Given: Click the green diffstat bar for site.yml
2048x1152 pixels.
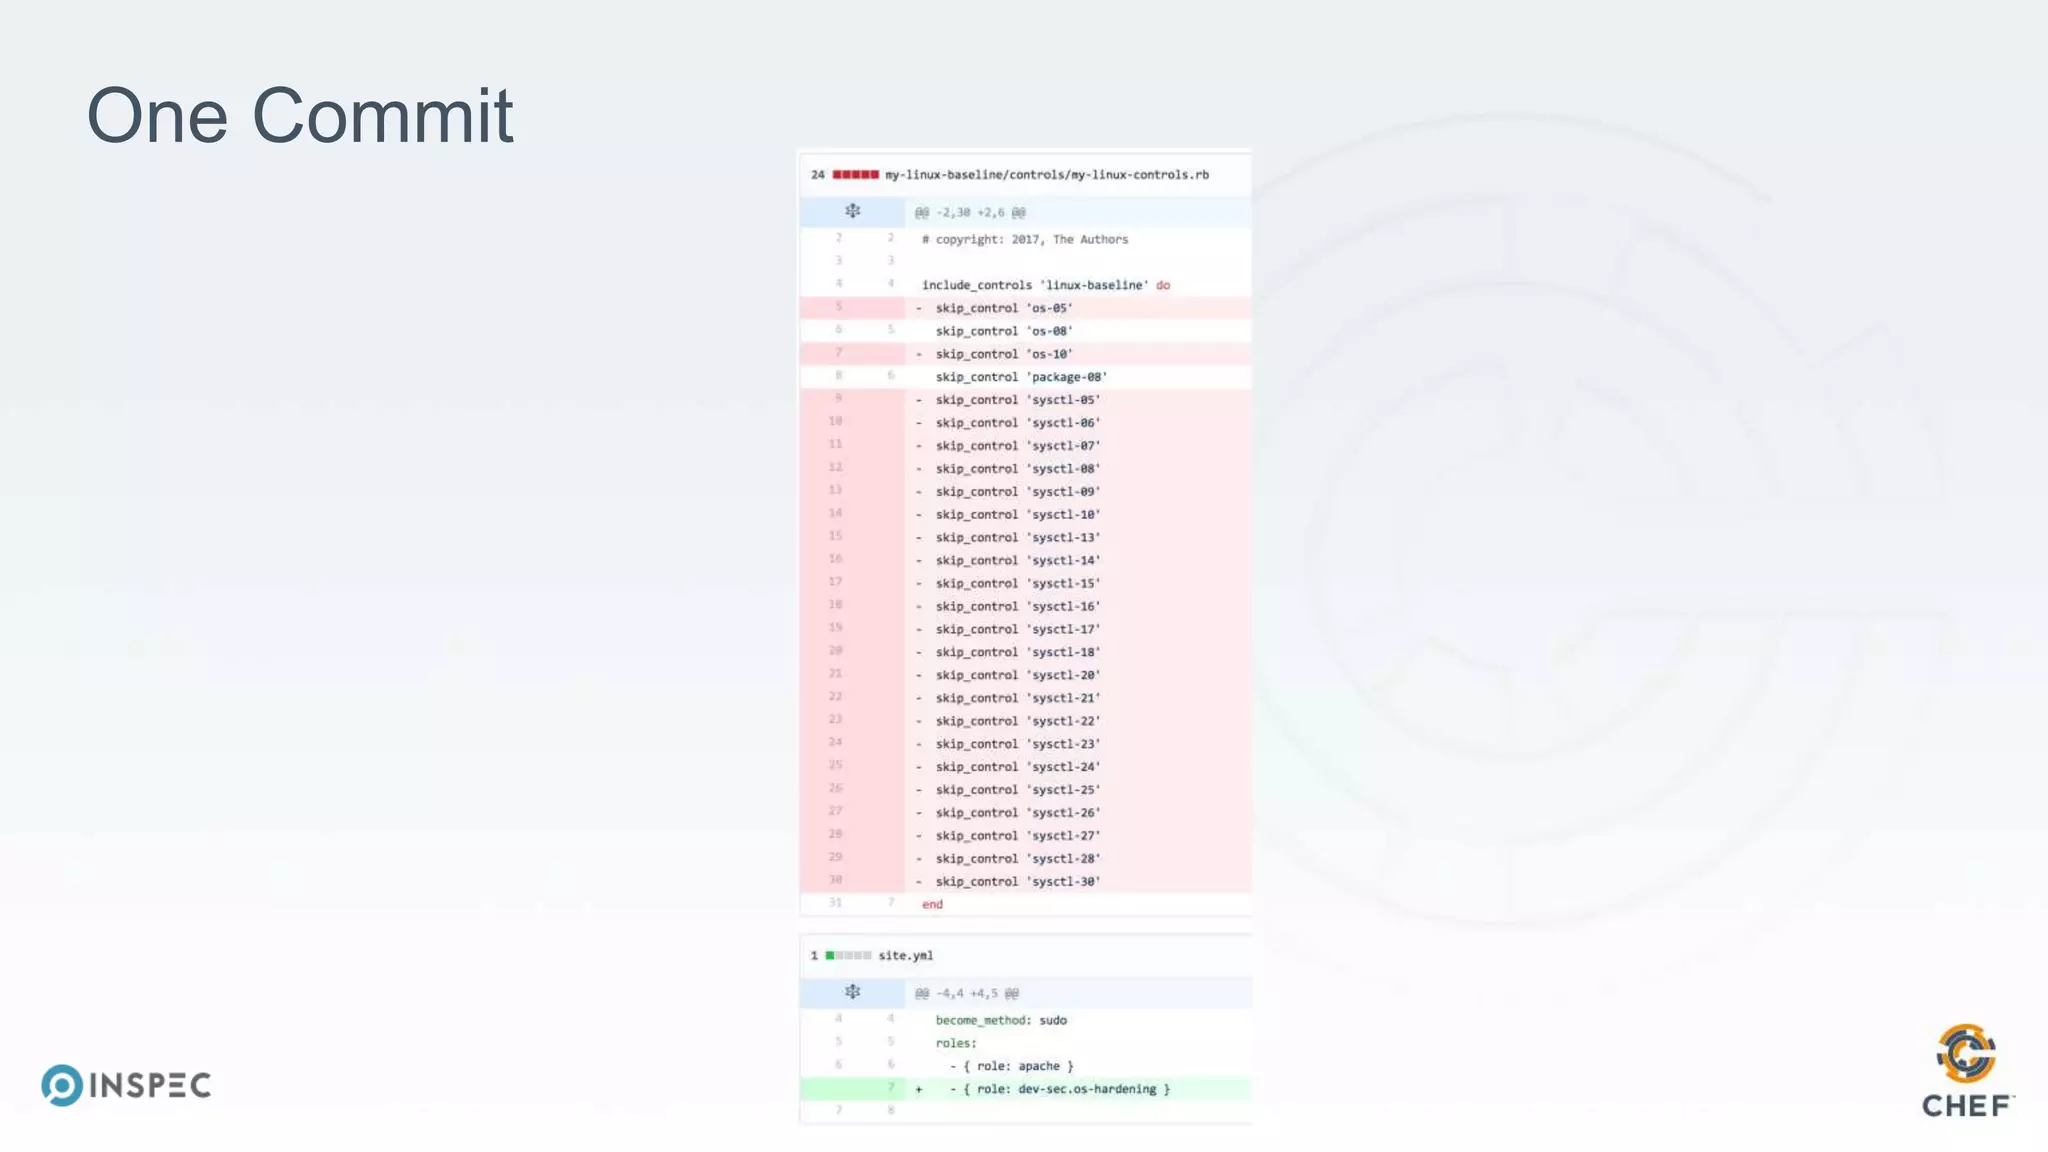Looking at the screenshot, I should tap(848, 956).
